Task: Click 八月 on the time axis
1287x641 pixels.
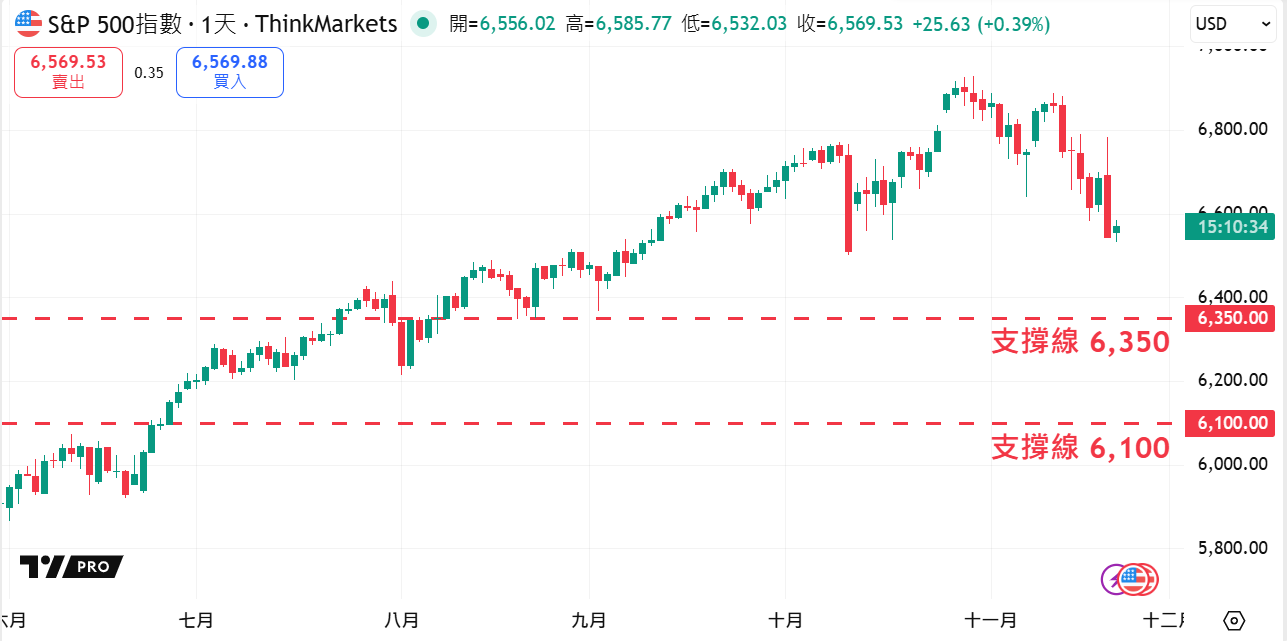Action: point(401,620)
